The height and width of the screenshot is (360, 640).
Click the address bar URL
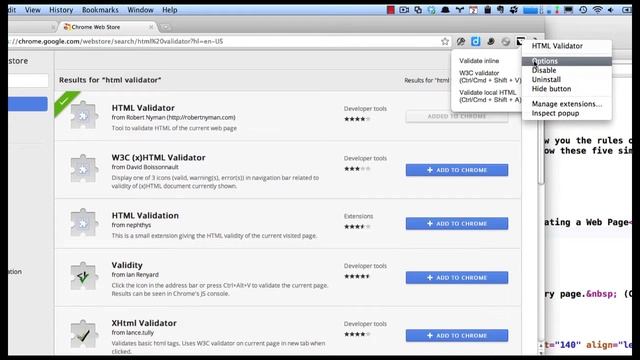(x=120, y=41)
